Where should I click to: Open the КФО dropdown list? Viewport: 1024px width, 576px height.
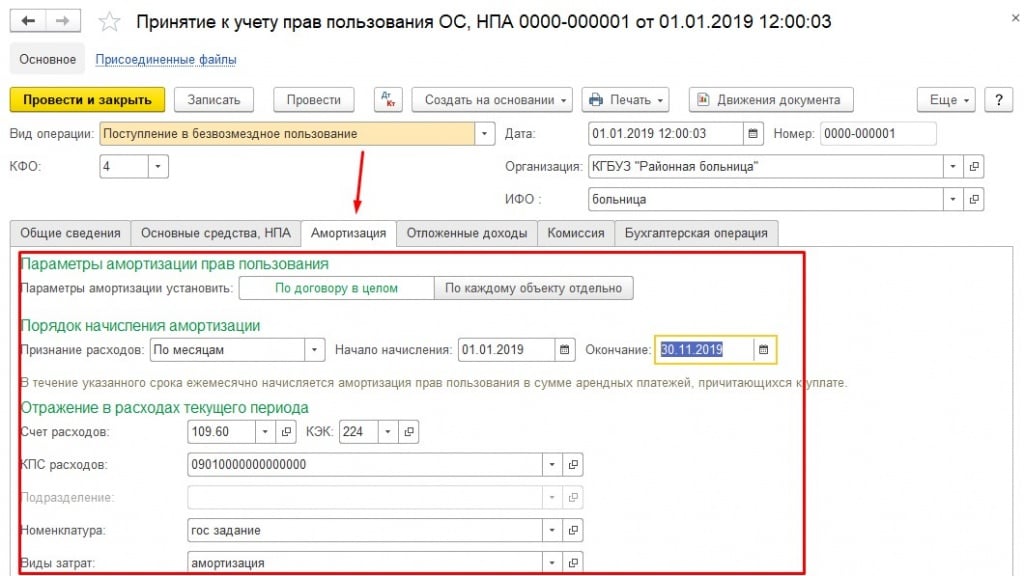coord(158,167)
